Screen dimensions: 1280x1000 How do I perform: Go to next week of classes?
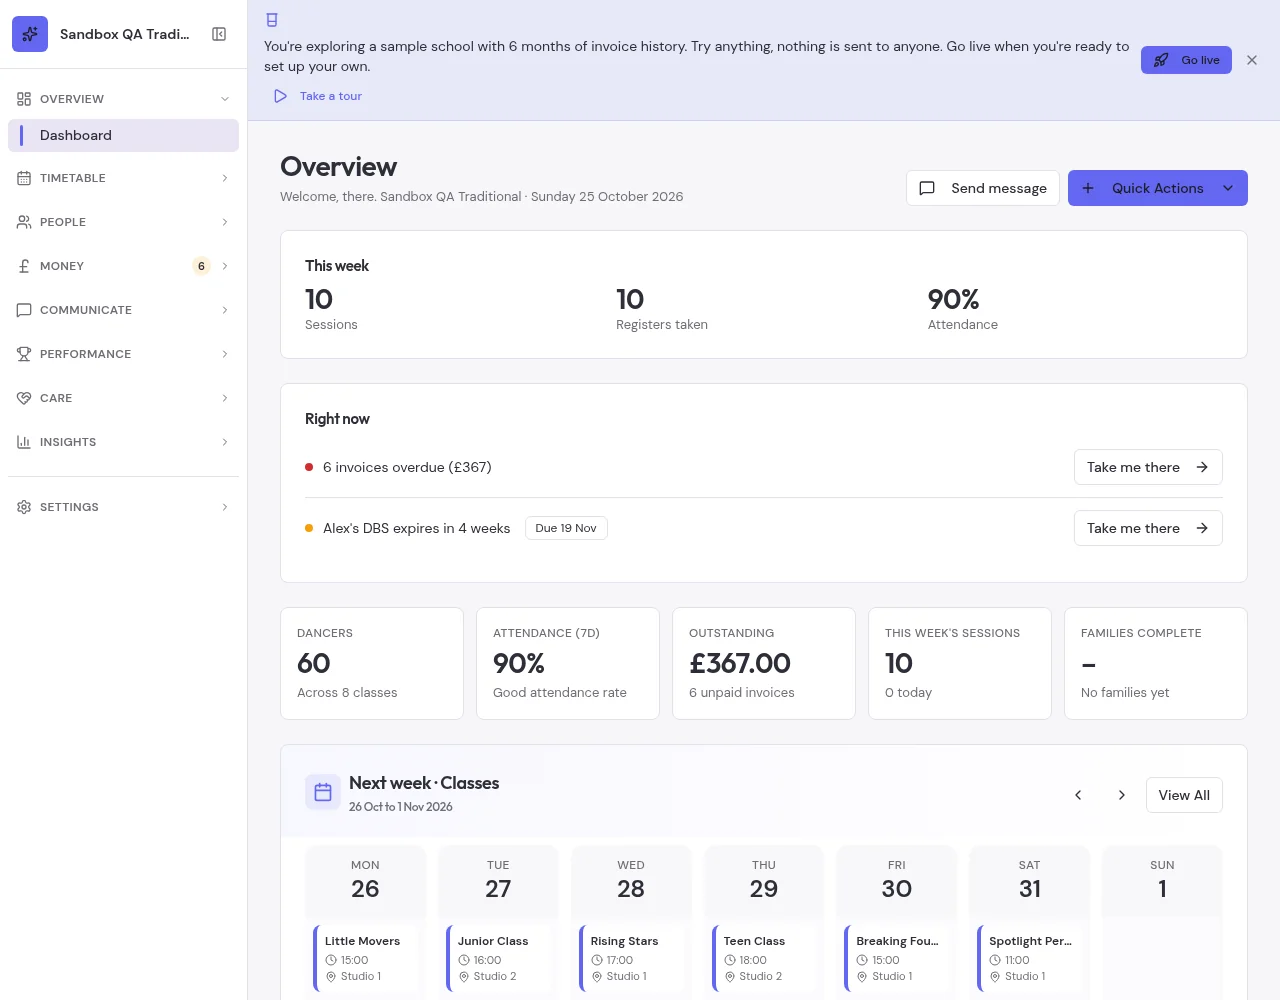point(1122,795)
